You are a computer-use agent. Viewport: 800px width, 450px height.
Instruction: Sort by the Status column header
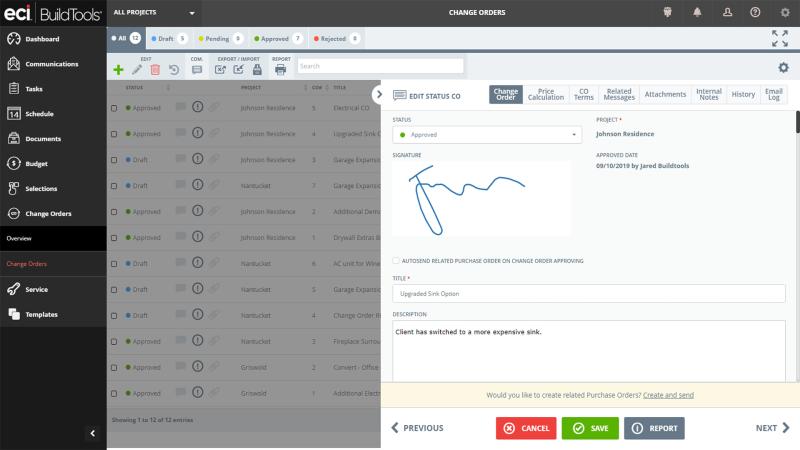coord(134,88)
